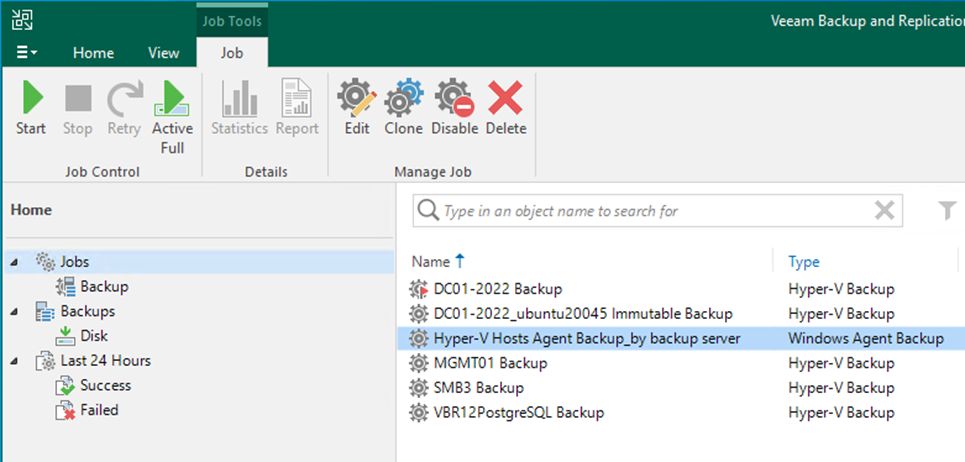Click the Last 24 Hours node icon
The image size is (965, 462).
click(45, 361)
